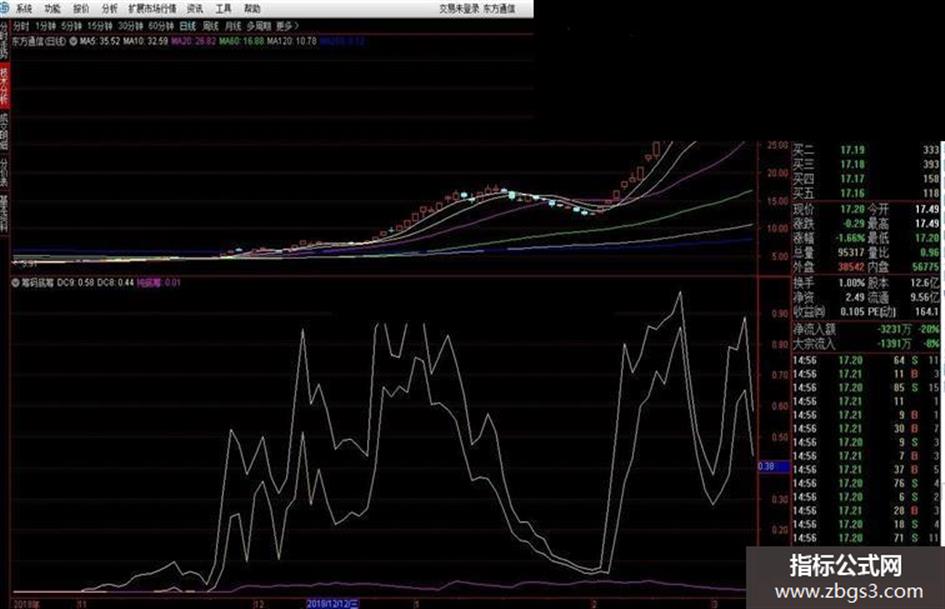945x609 pixels.
Task: Open the 报价 menu
Action: click(x=81, y=8)
